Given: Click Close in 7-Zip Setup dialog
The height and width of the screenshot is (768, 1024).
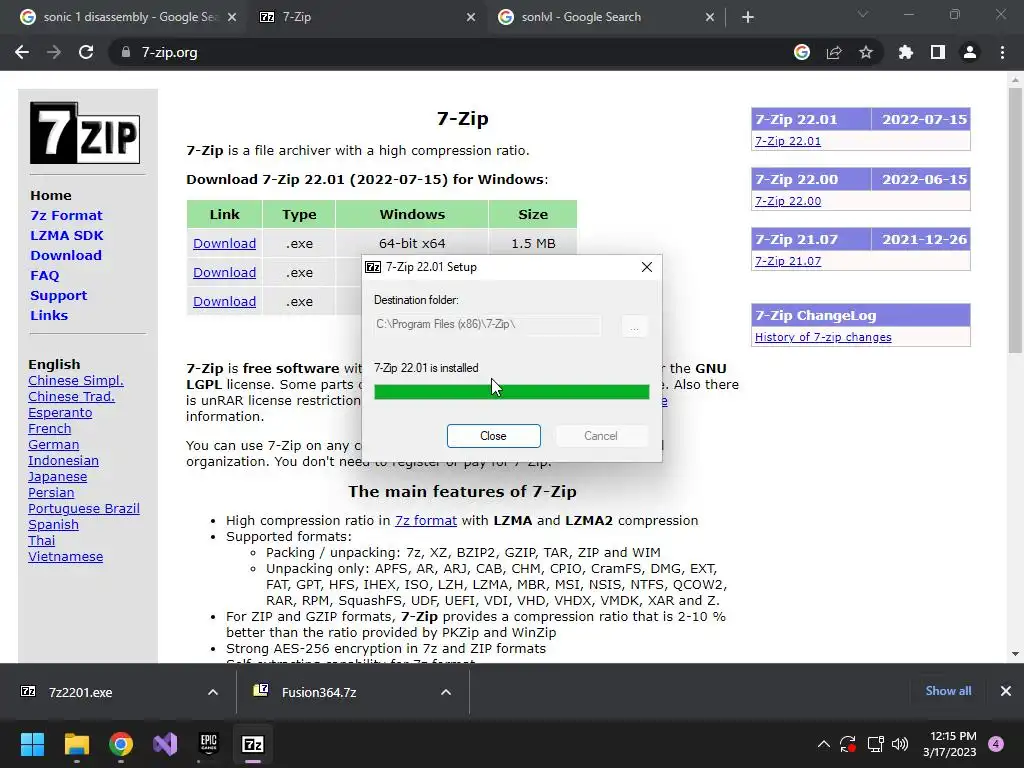Looking at the screenshot, I should [494, 436].
